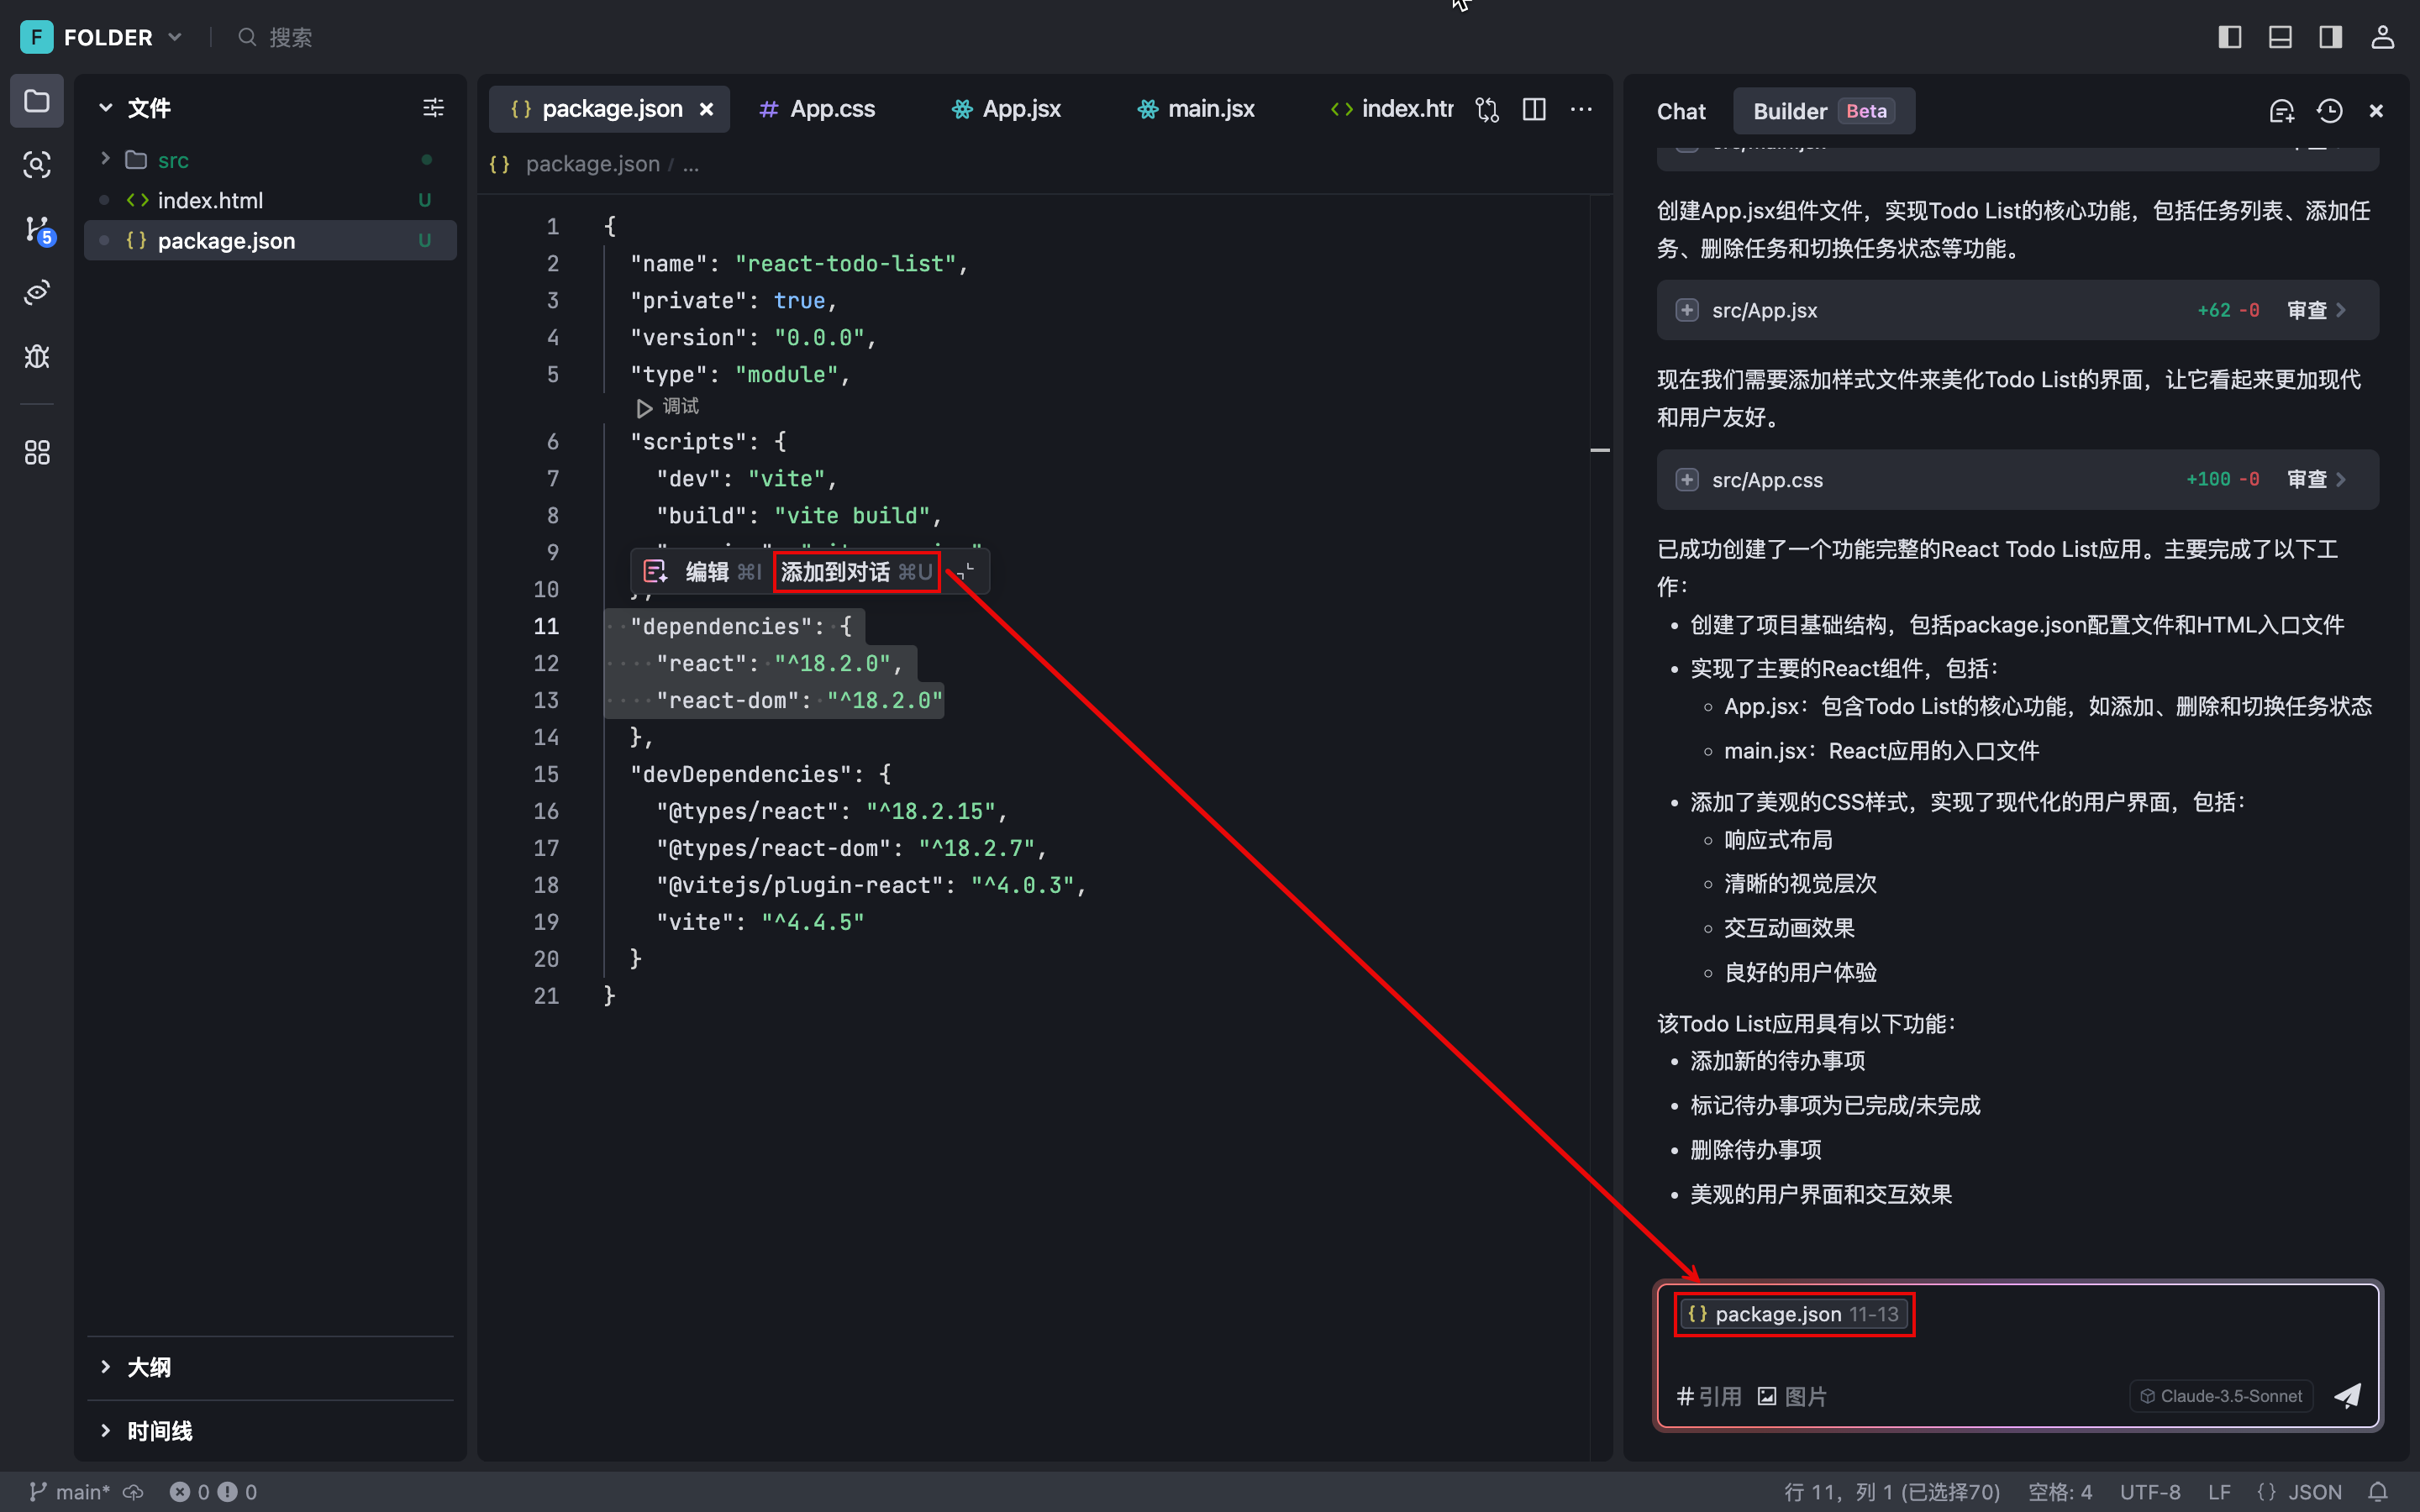Click the run and debug icon in sidebar

(x=39, y=357)
